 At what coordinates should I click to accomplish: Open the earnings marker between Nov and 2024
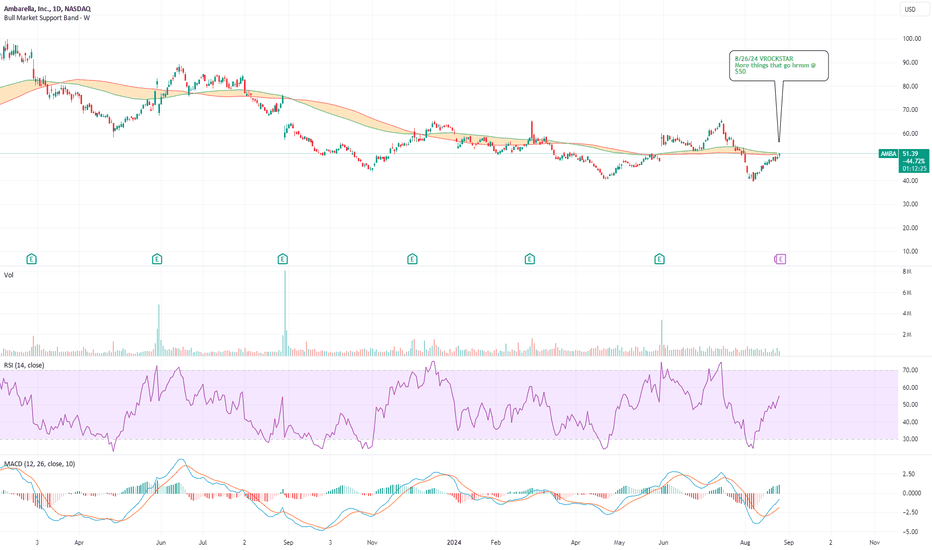pyautogui.click(x=412, y=259)
